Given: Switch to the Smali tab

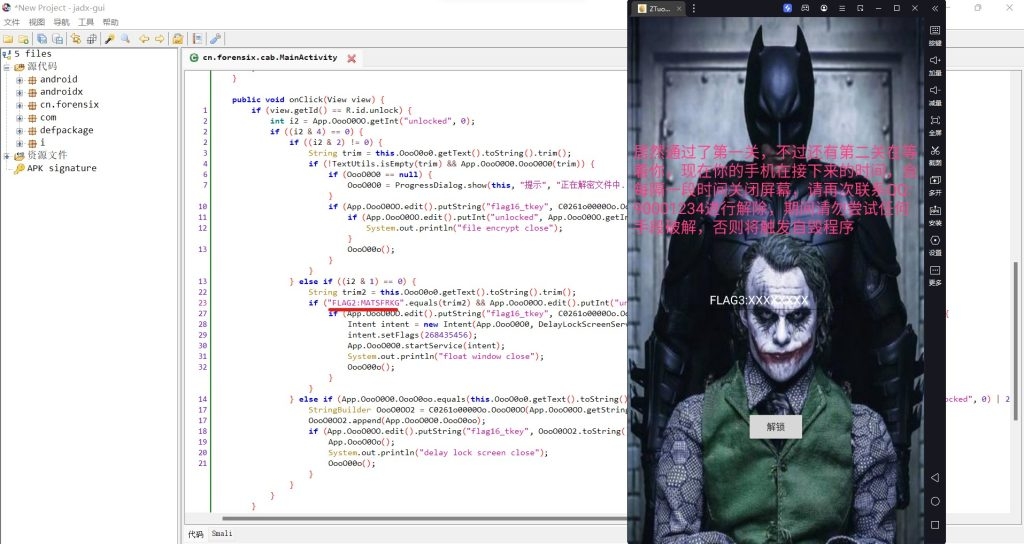Looking at the screenshot, I should coord(222,534).
